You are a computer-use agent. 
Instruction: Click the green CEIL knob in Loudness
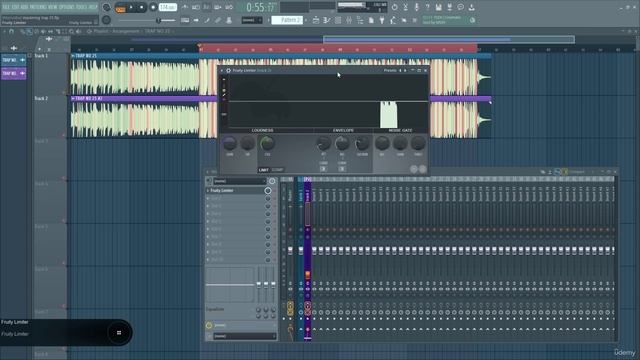point(267,143)
